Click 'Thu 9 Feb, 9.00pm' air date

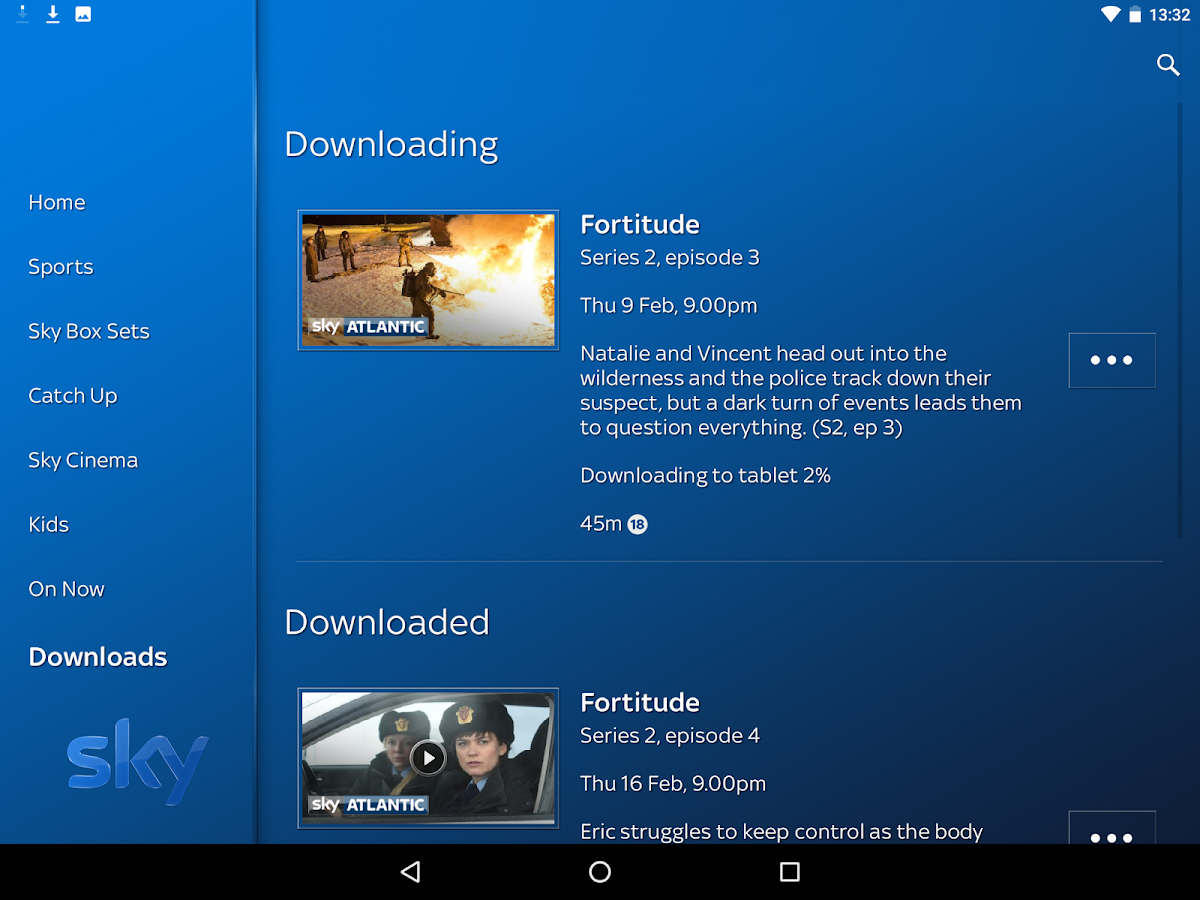(x=669, y=306)
